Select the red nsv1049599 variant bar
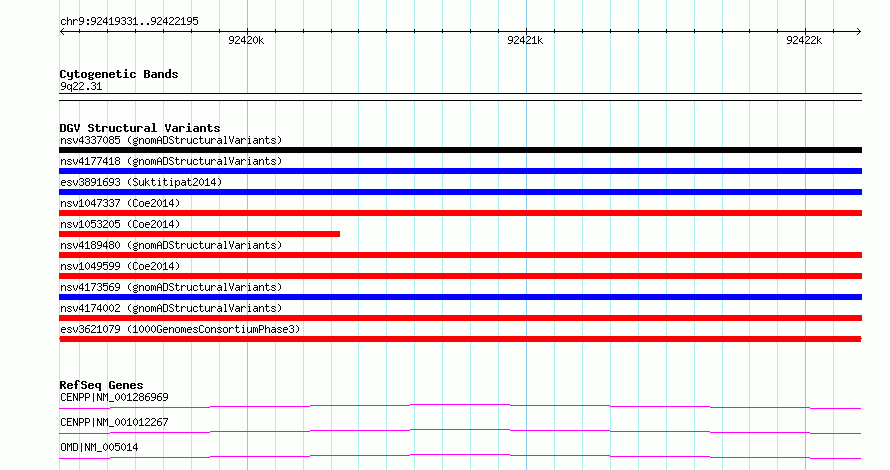This screenshot has width=890, height=470. 460,276
